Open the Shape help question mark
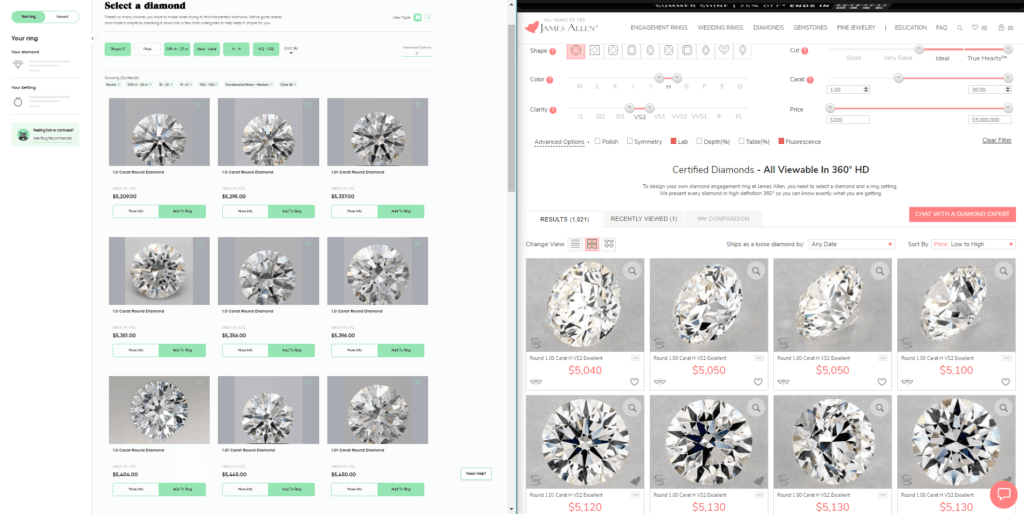This screenshot has height=514, width=1024. [553, 51]
